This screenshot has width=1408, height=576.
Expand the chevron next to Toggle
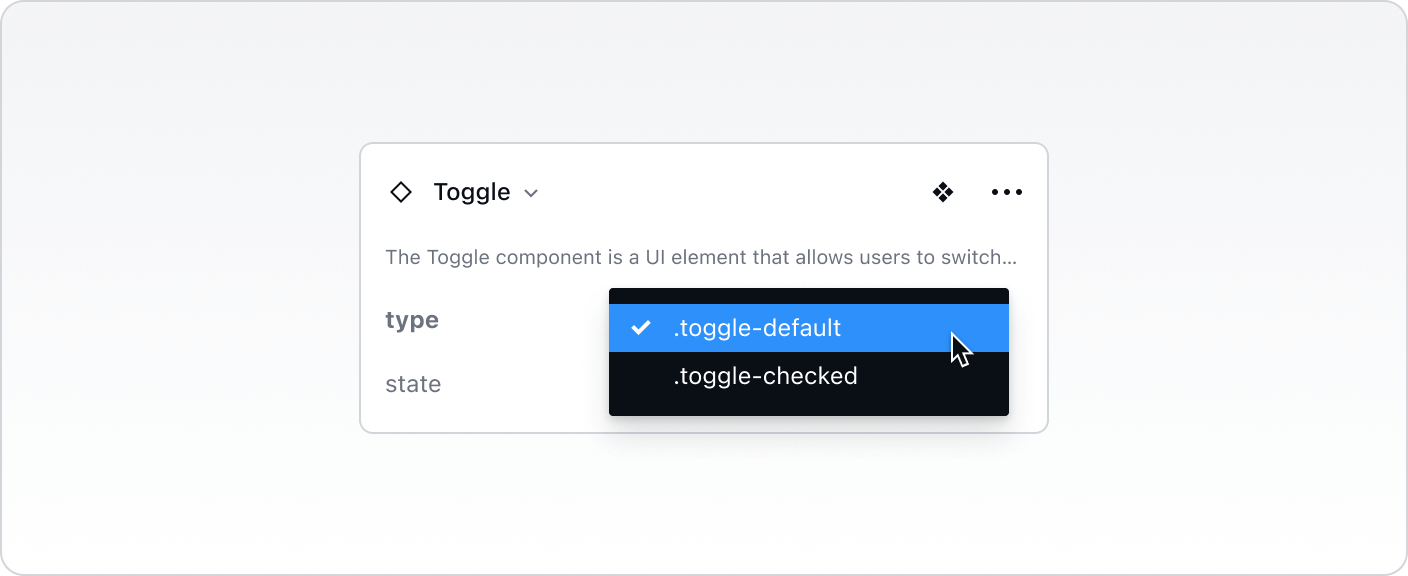click(532, 193)
